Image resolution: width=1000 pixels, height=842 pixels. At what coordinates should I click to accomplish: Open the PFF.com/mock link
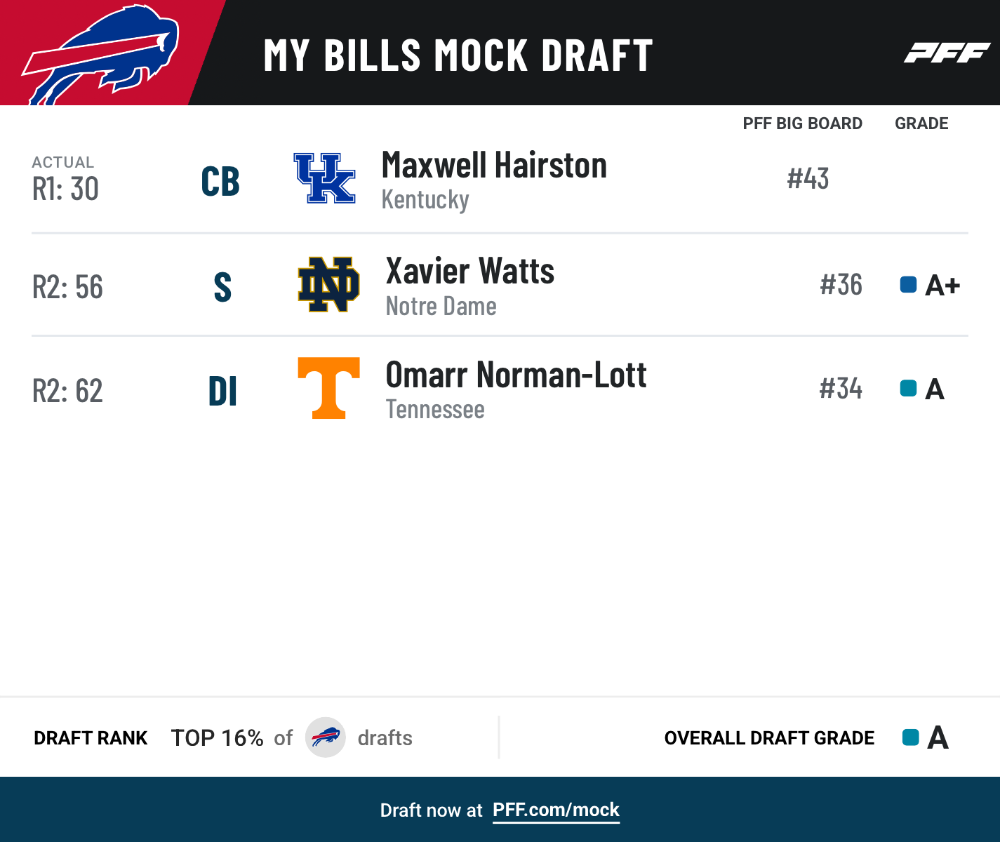pyautogui.click(x=555, y=810)
